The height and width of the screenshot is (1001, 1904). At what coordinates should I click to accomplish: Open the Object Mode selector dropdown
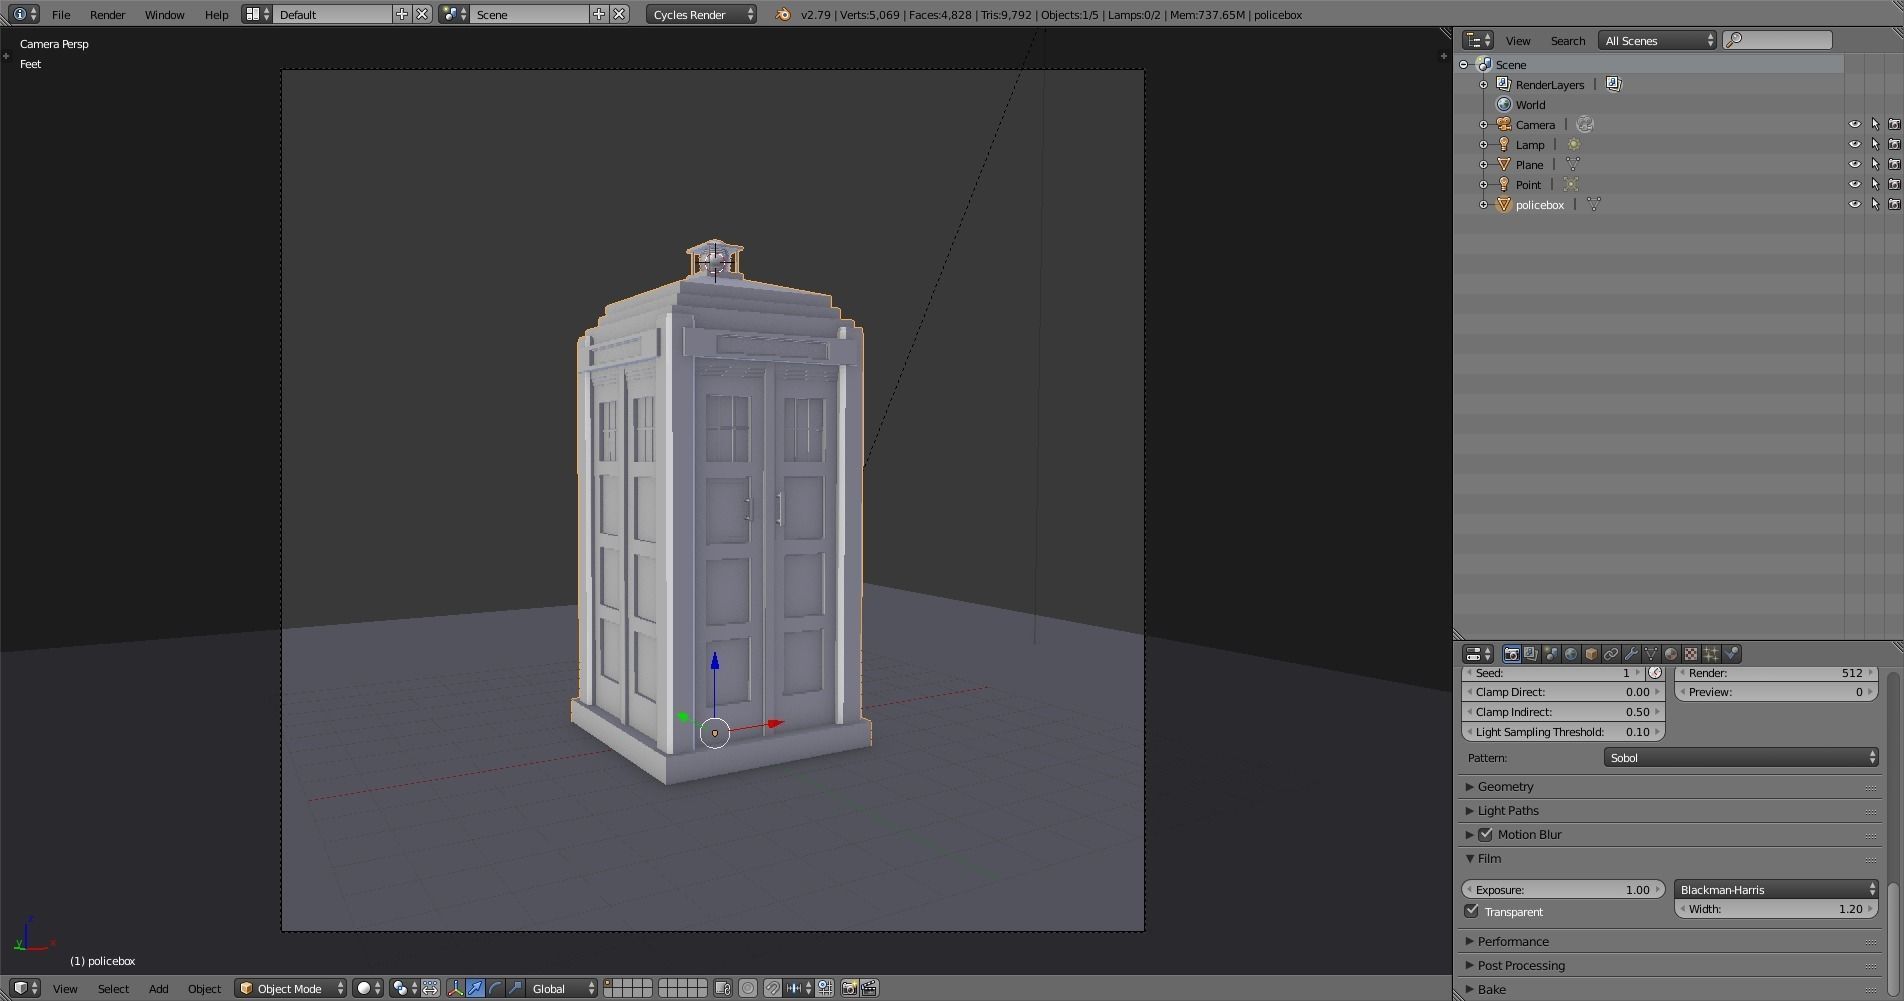tap(291, 989)
